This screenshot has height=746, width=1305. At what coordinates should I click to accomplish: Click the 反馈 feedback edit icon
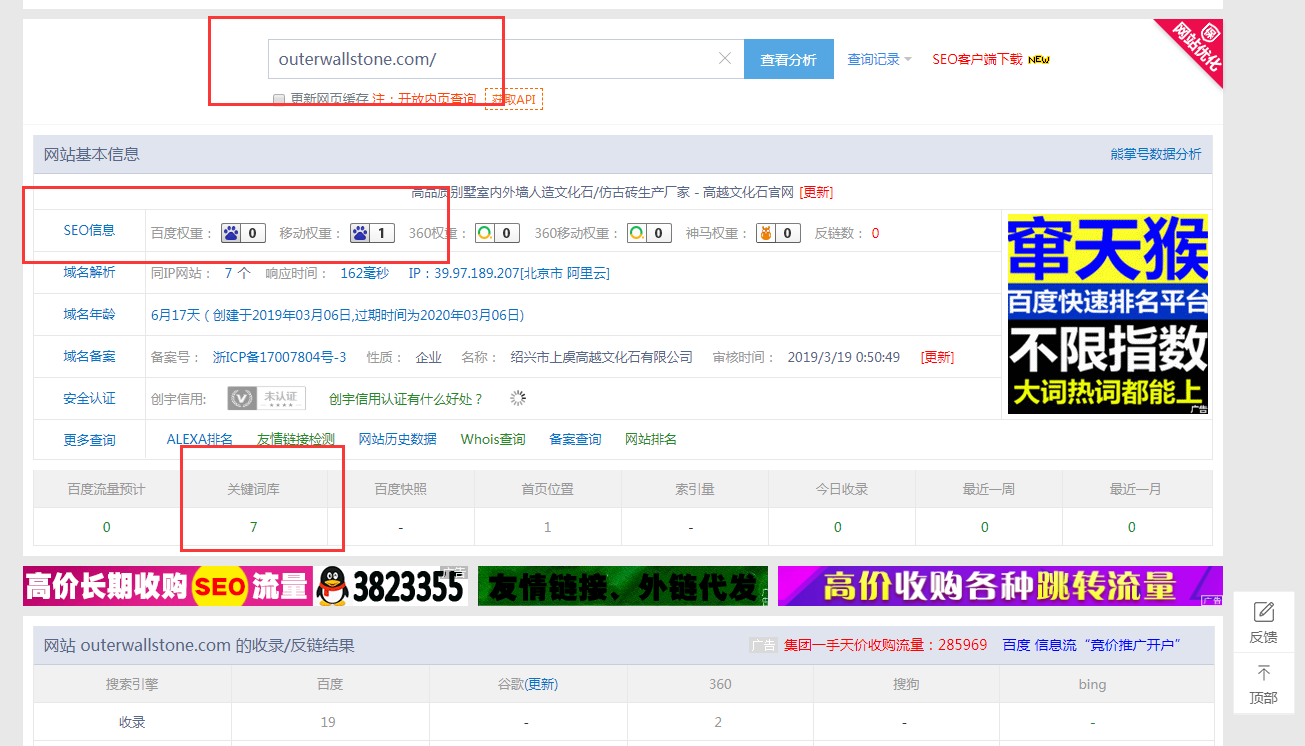(x=1264, y=612)
